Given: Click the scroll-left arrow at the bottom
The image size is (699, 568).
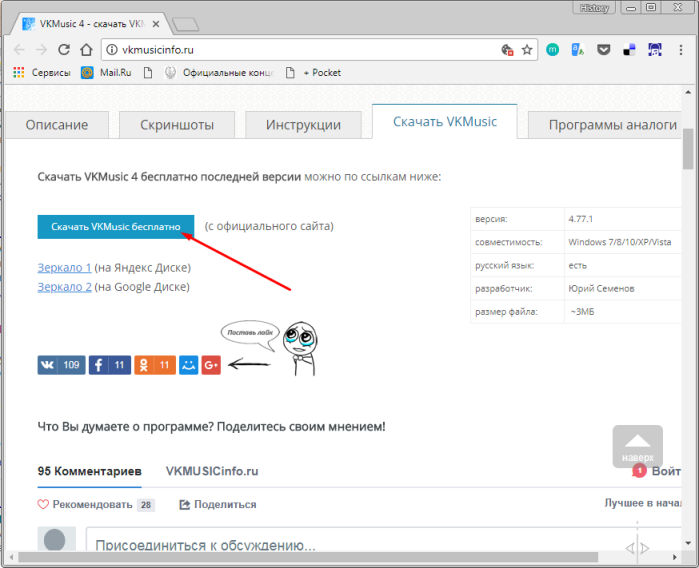Looking at the screenshot, I should pyautogui.click(x=11, y=557).
